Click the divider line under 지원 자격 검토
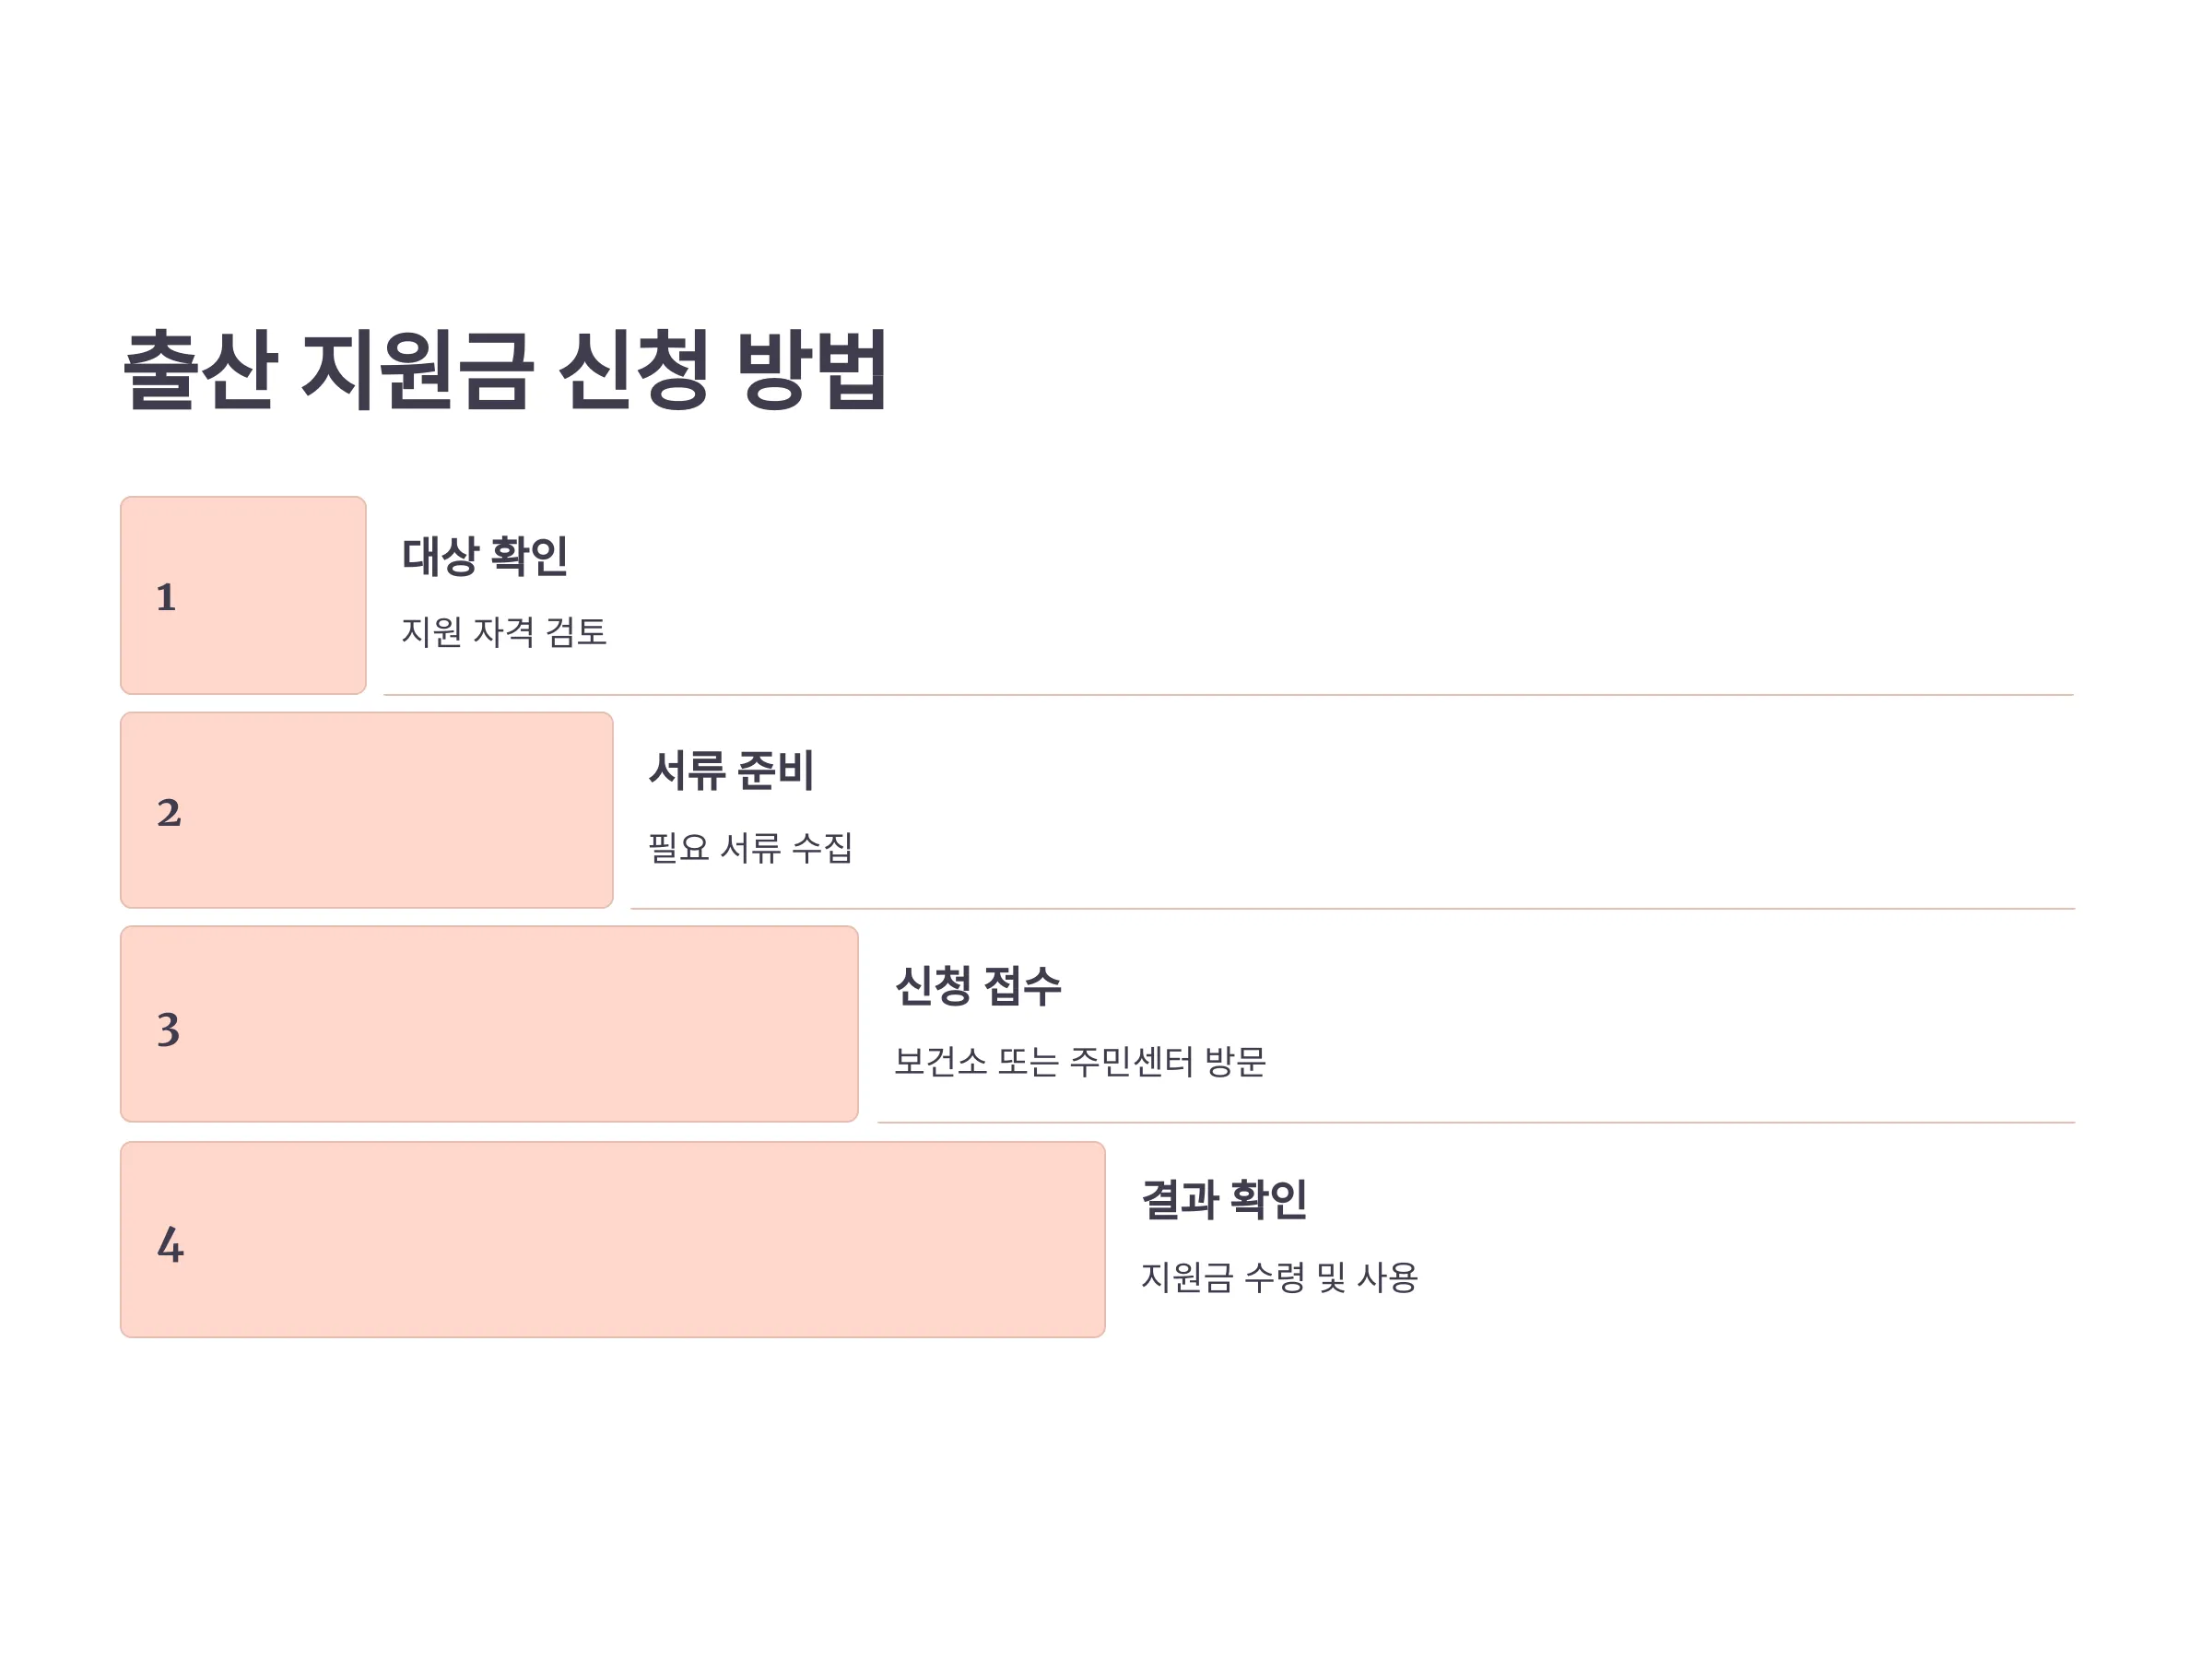The height and width of the screenshot is (1659, 2212). (1229, 694)
